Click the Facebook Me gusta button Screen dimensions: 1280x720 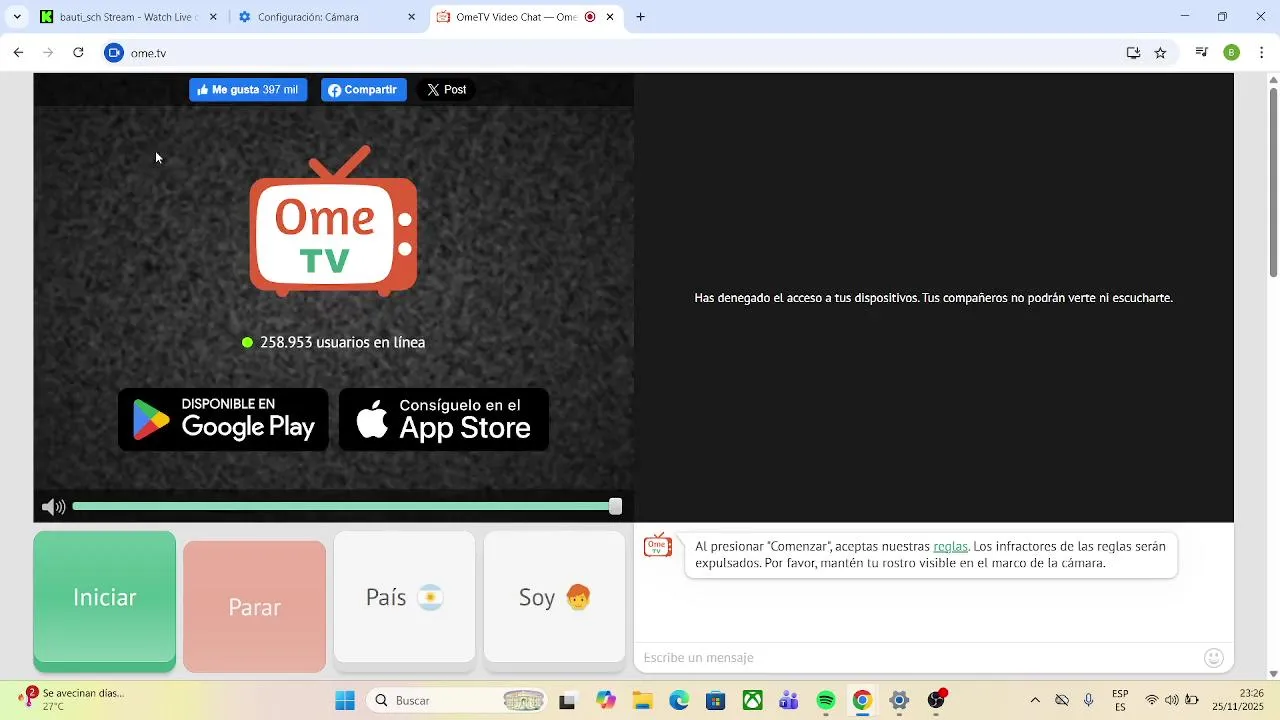point(248,90)
